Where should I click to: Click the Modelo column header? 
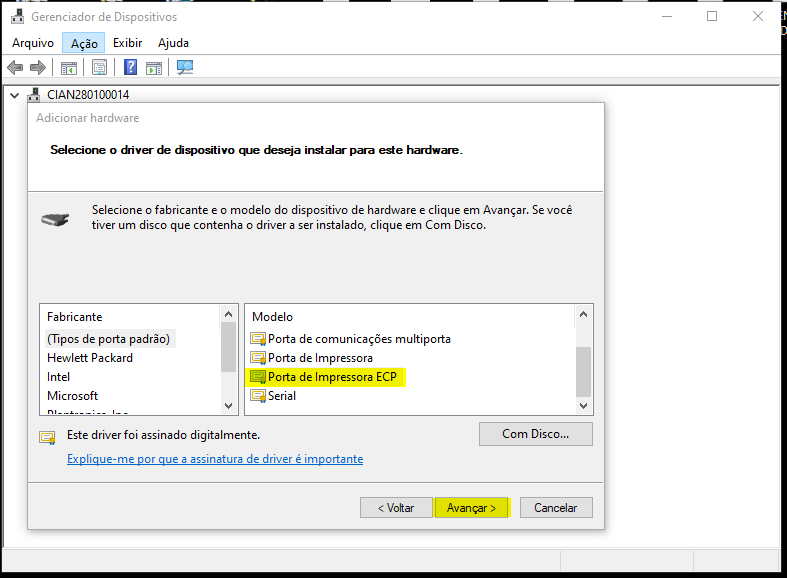pyautogui.click(x=273, y=317)
